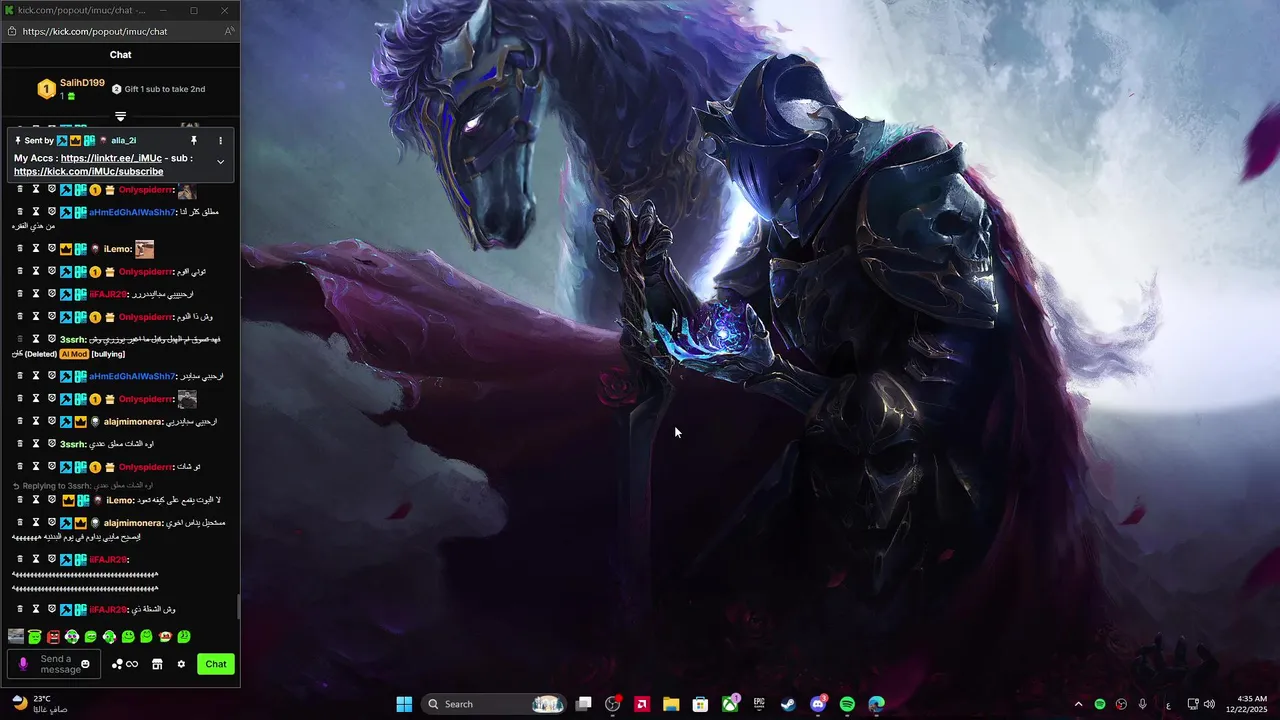Open File Explorer from taskbar
Image resolution: width=1280 pixels, height=720 pixels.
[671, 704]
